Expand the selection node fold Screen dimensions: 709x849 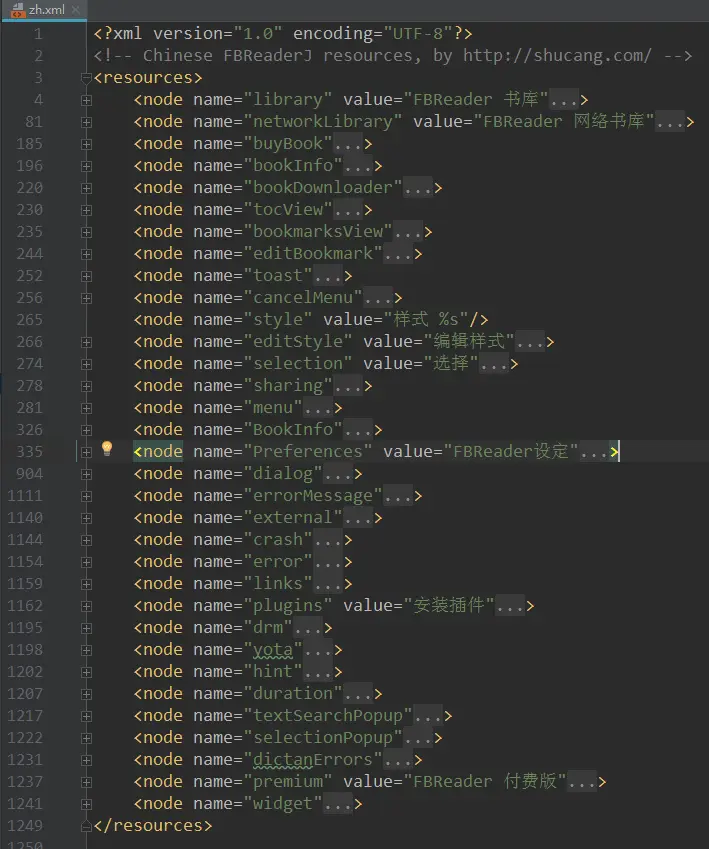point(86,364)
